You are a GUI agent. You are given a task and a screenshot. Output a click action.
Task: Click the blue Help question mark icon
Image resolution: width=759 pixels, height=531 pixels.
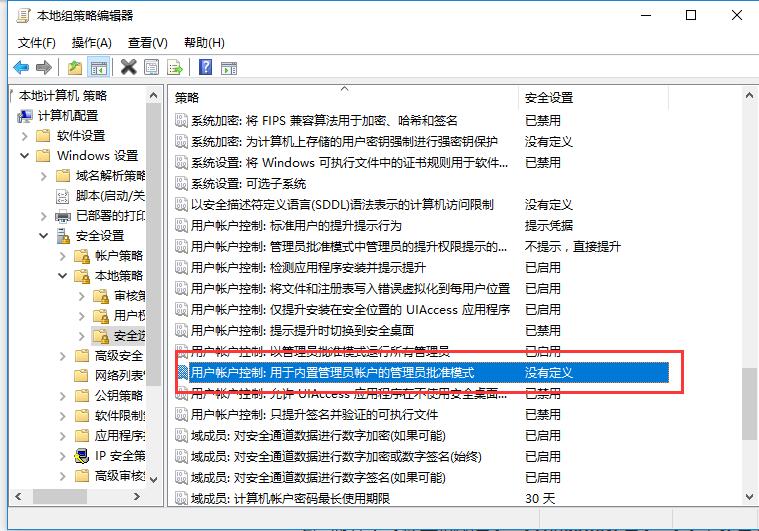[205, 67]
